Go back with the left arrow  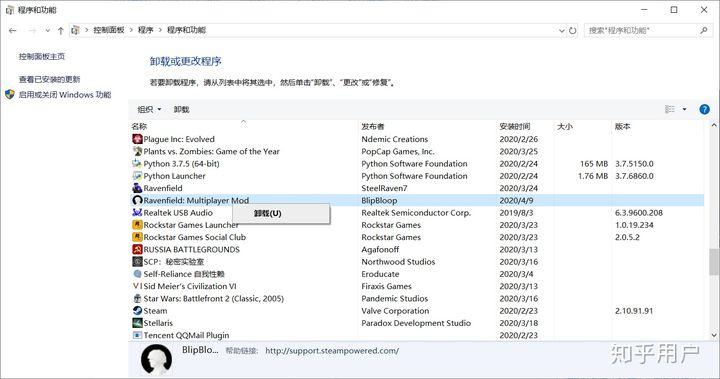12,31
